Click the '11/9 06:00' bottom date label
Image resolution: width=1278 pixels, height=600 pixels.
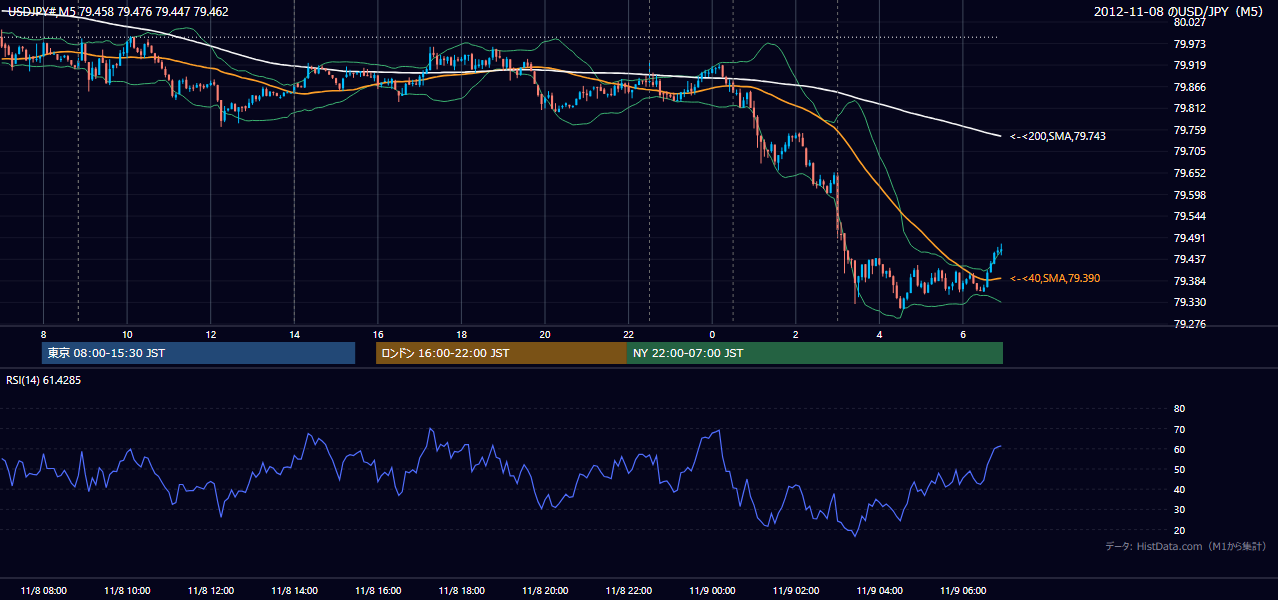(x=963, y=591)
